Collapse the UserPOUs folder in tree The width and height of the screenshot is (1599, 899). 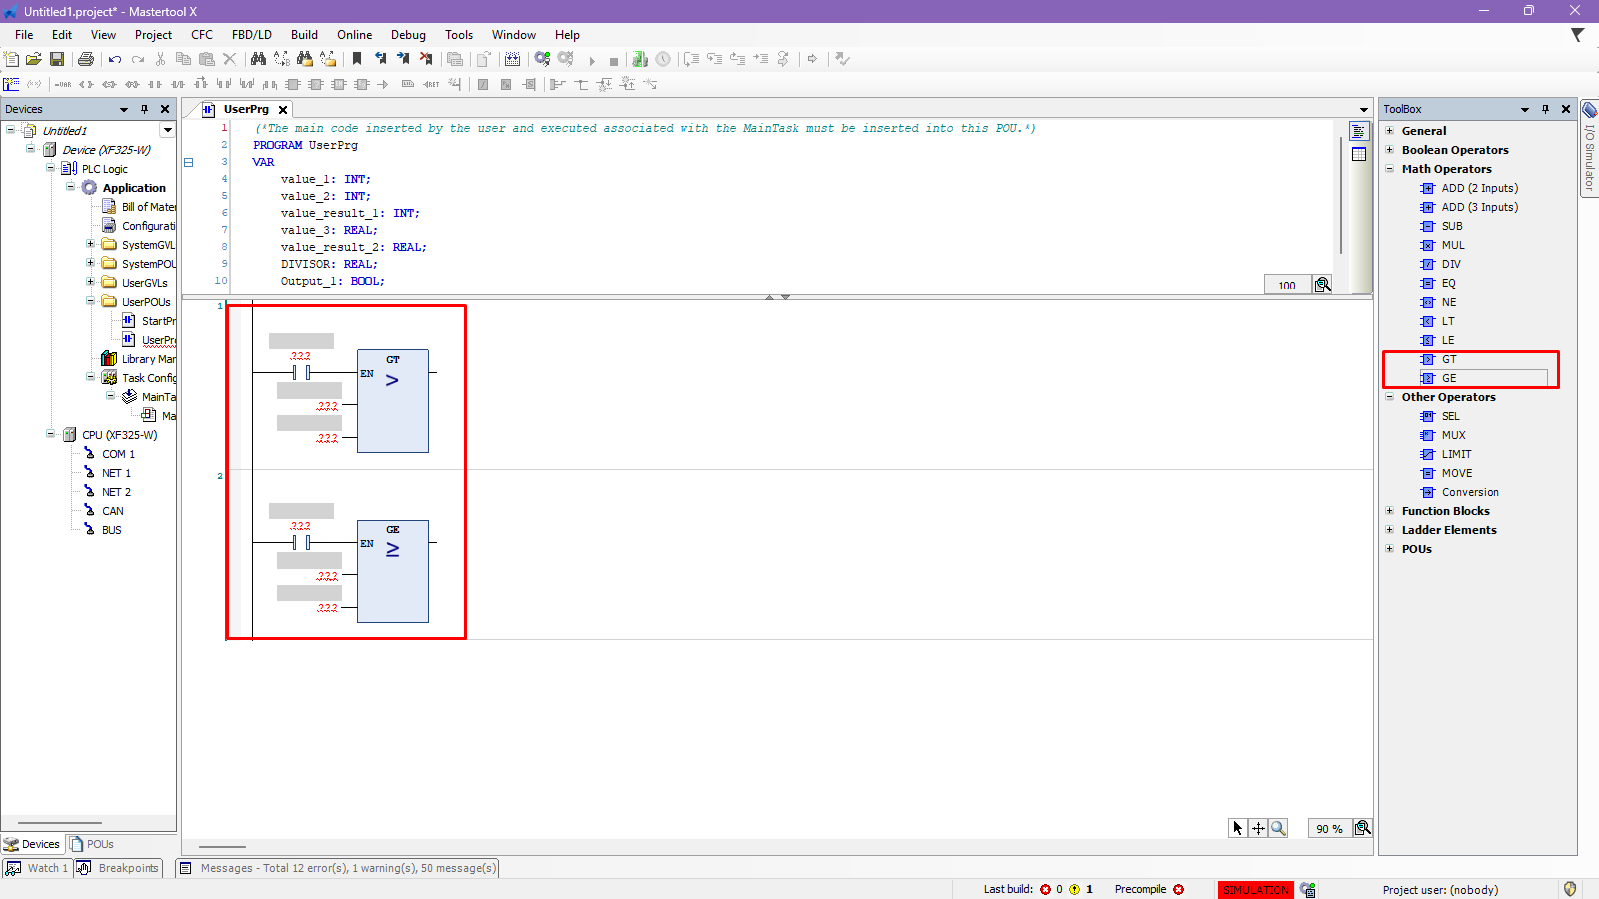point(90,301)
